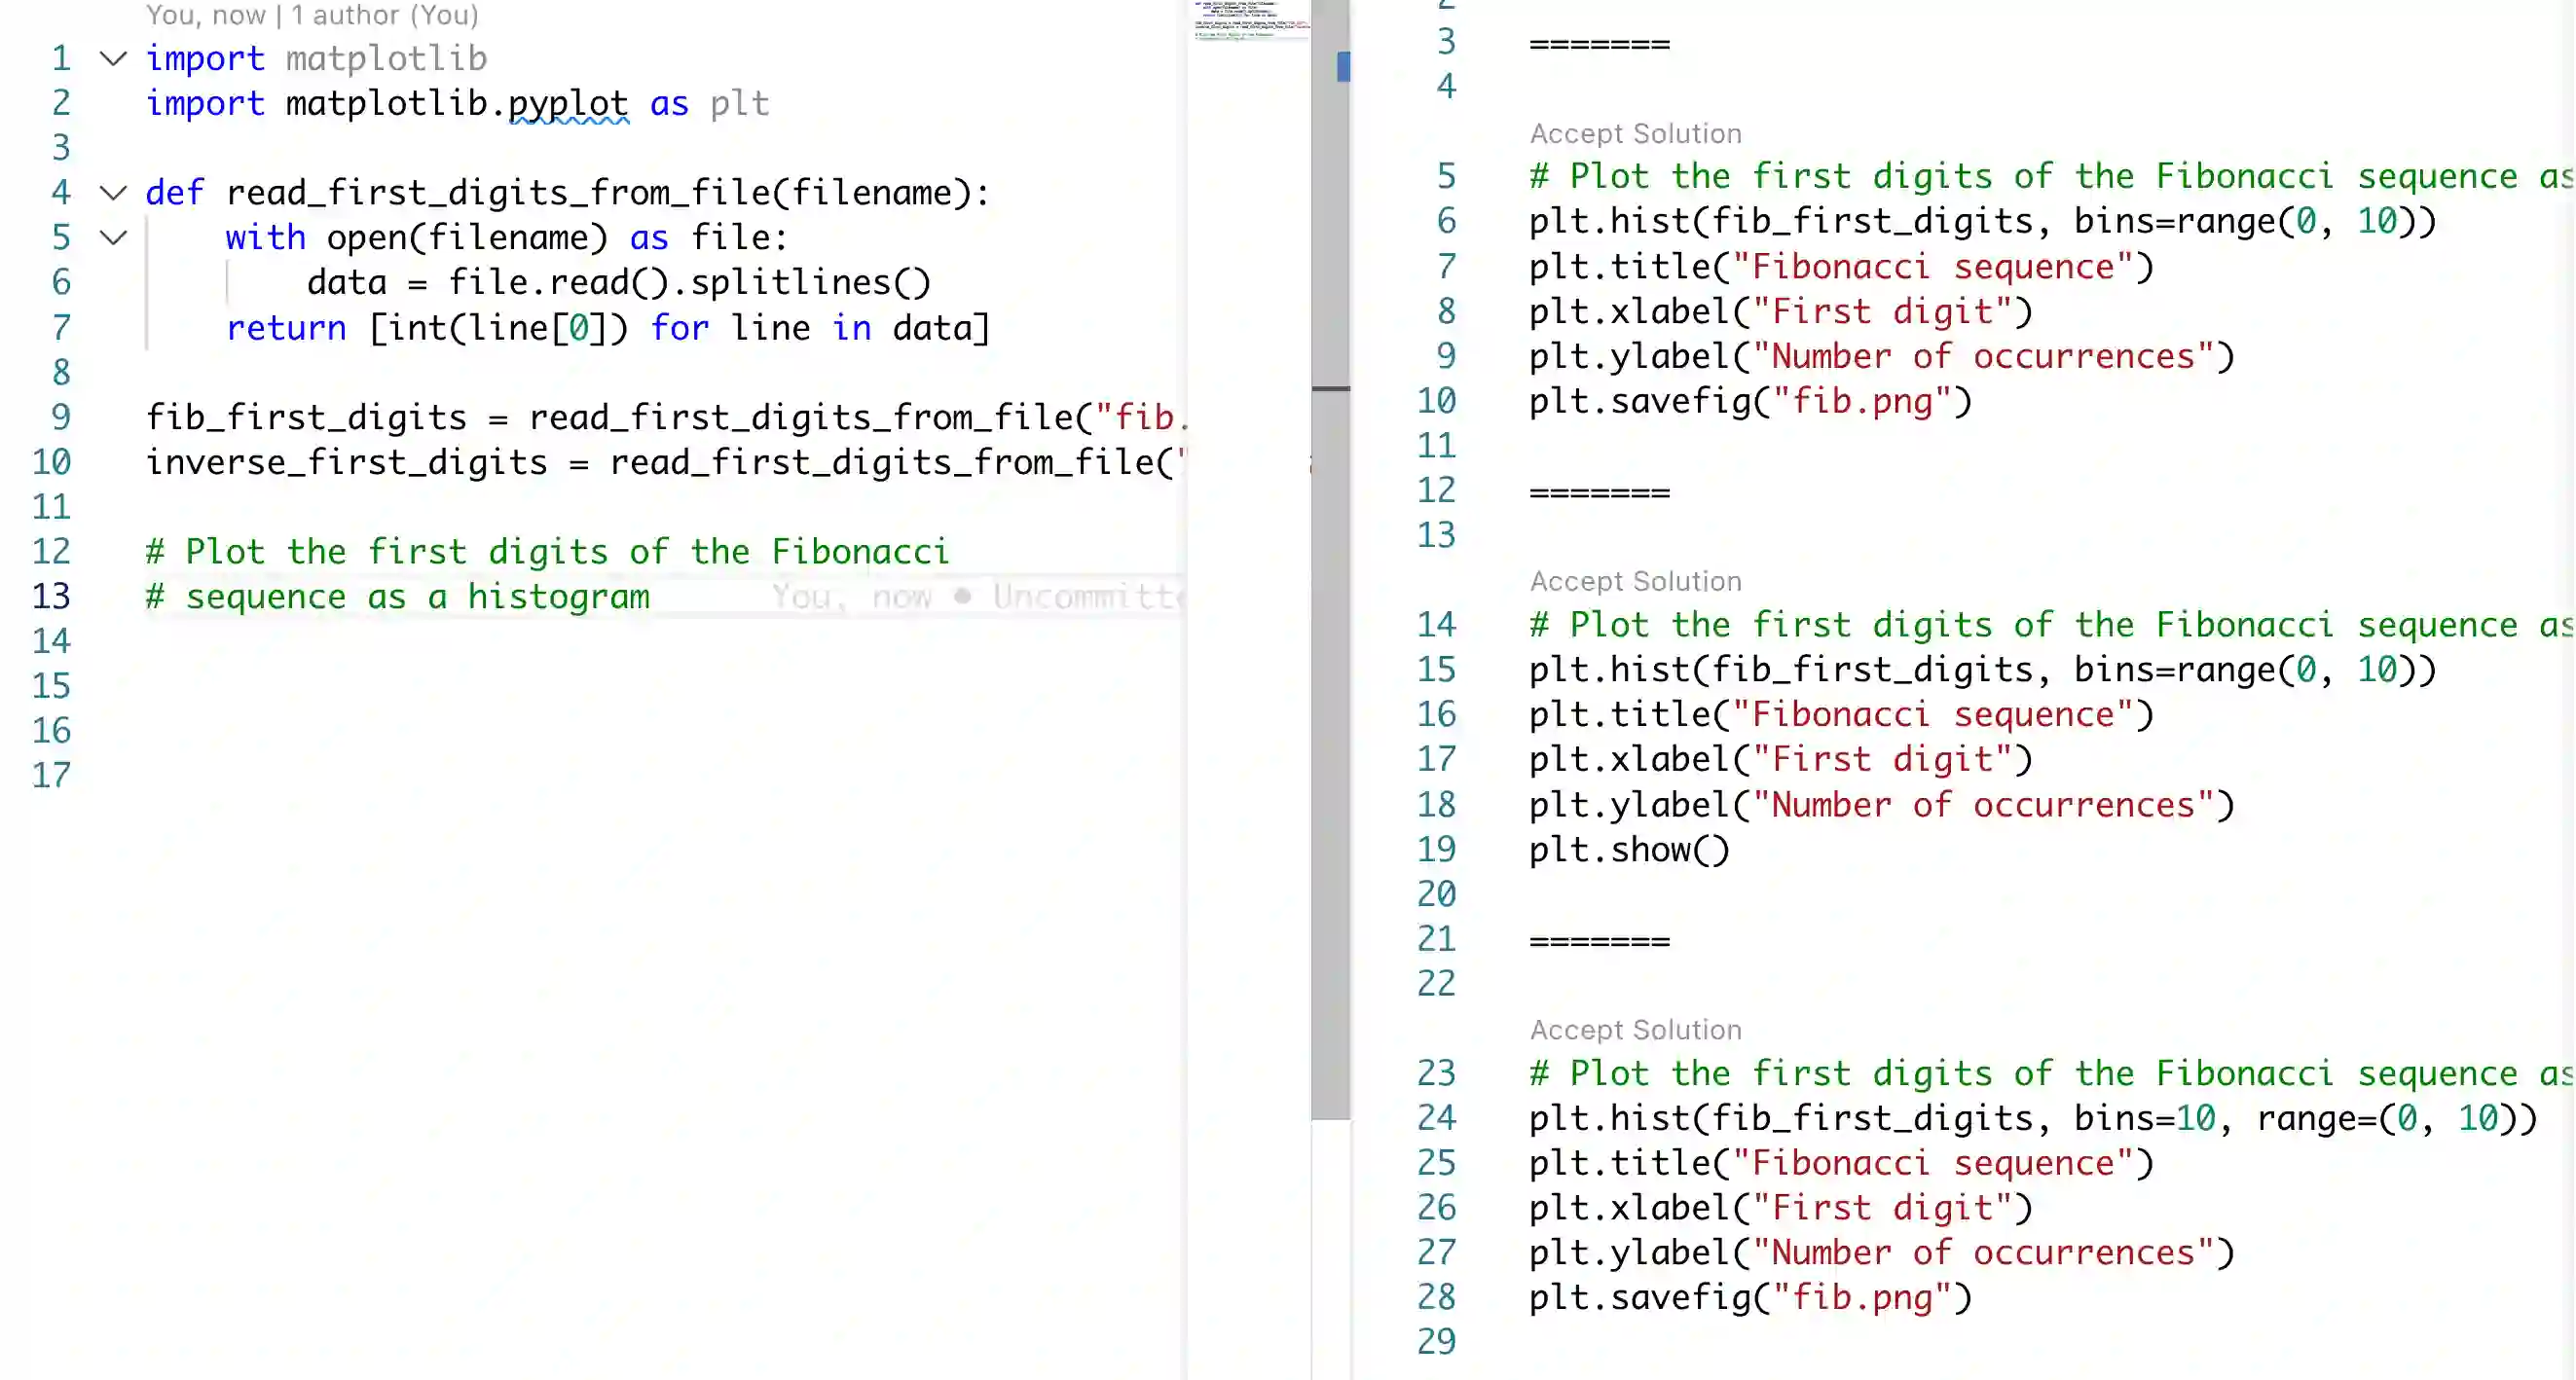This screenshot has height=1380, width=2576.
Task: Click line number 9 in the left gutter
Action: tap(61, 417)
